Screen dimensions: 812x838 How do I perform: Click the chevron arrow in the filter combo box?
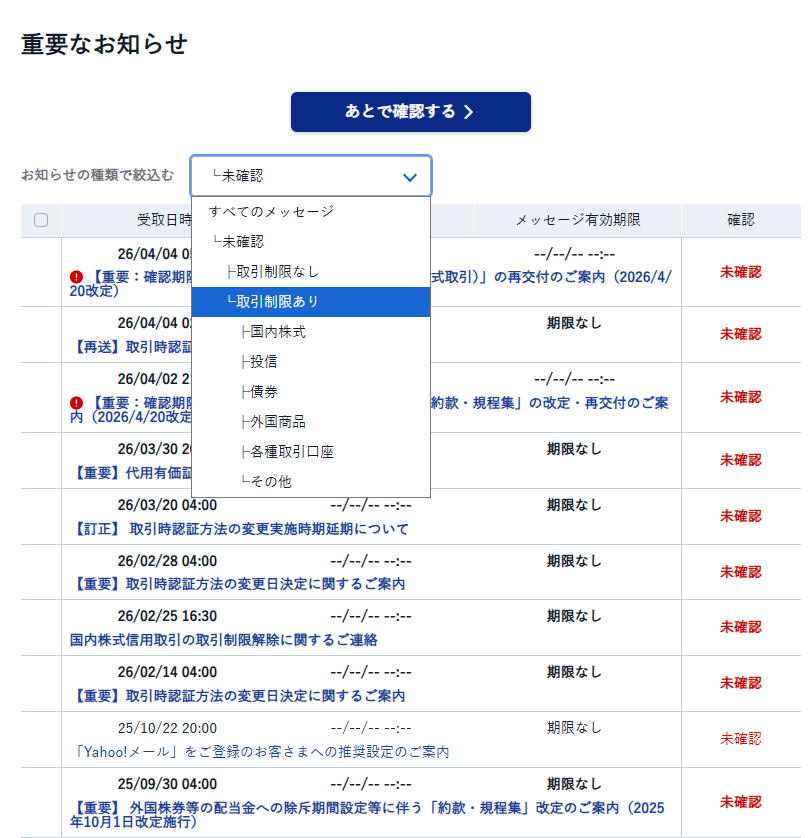pyautogui.click(x=410, y=177)
